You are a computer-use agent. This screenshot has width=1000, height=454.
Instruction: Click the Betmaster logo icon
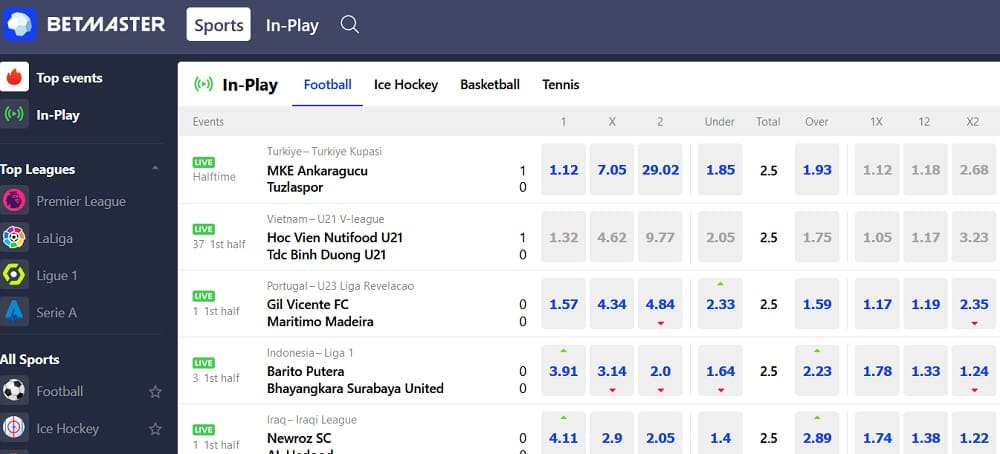click(20, 25)
